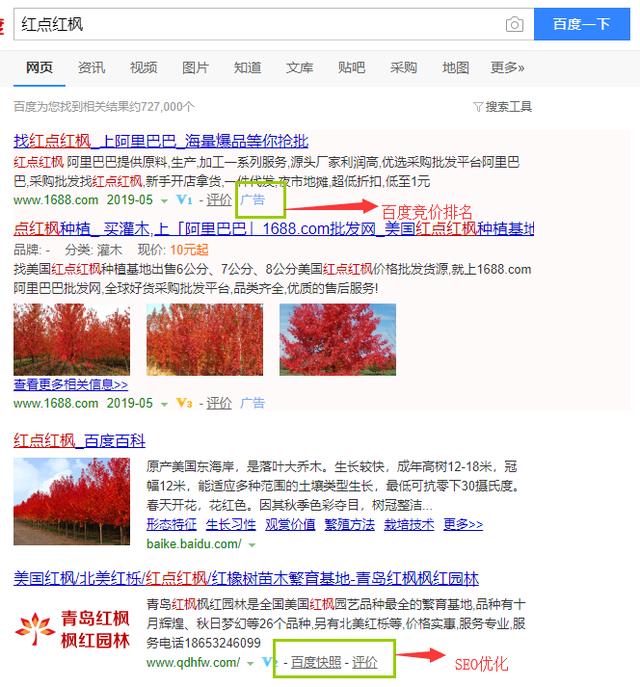Screen dimensions: 640x687
Task: Click the camera image search icon
Action: click(514, 25)
